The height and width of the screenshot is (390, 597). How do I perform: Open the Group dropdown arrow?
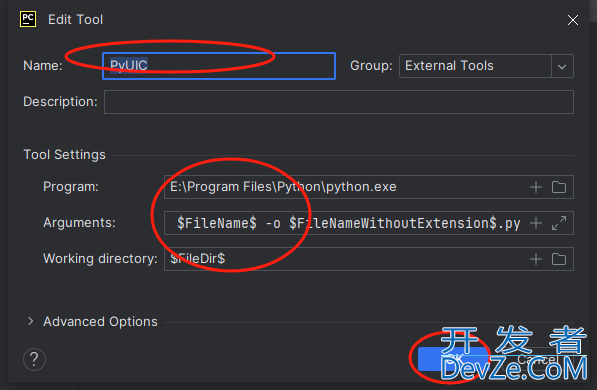click(562, 66)
